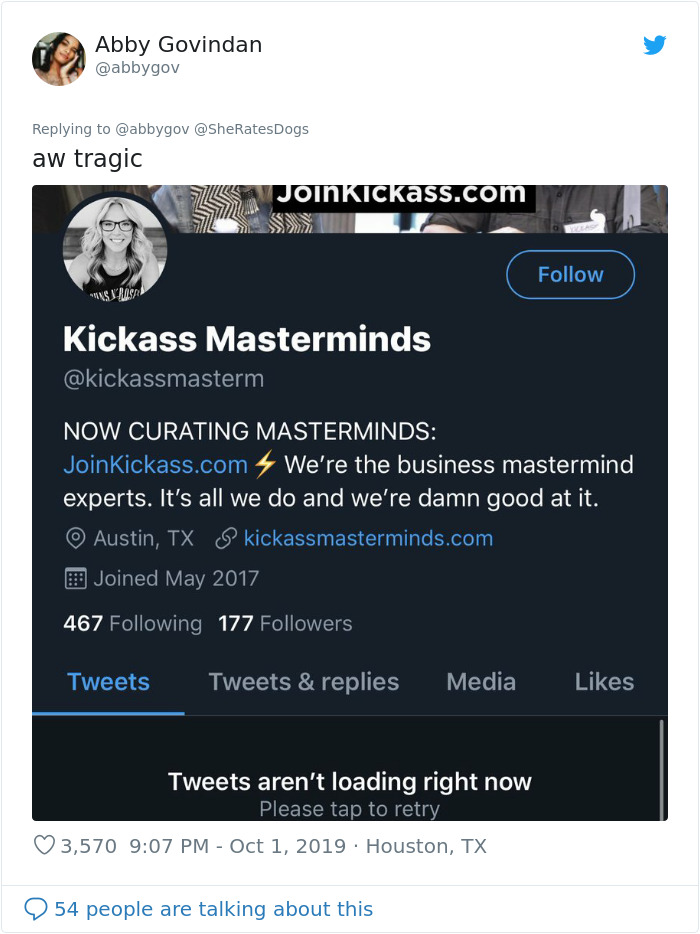Tap Please tap to retry
This screenshot has height=934, width=700.
tap(350, 809)
